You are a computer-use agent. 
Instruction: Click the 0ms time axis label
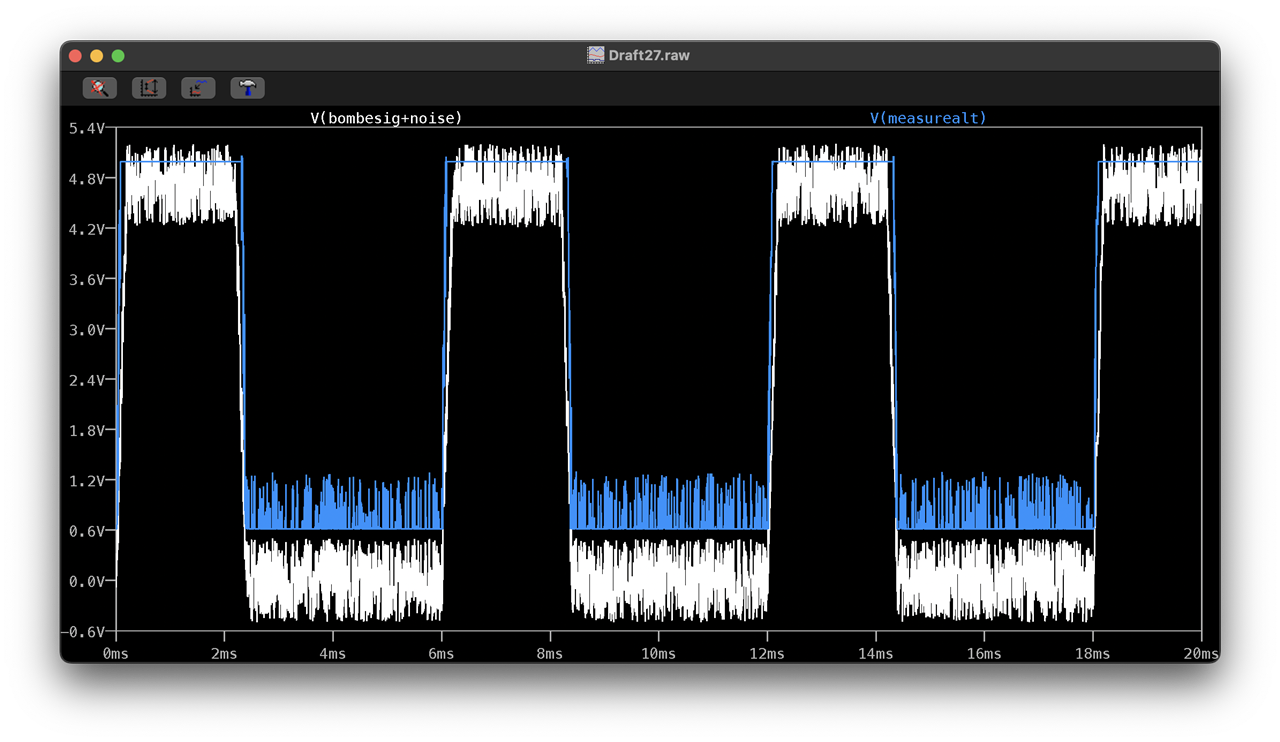(116, 654)
